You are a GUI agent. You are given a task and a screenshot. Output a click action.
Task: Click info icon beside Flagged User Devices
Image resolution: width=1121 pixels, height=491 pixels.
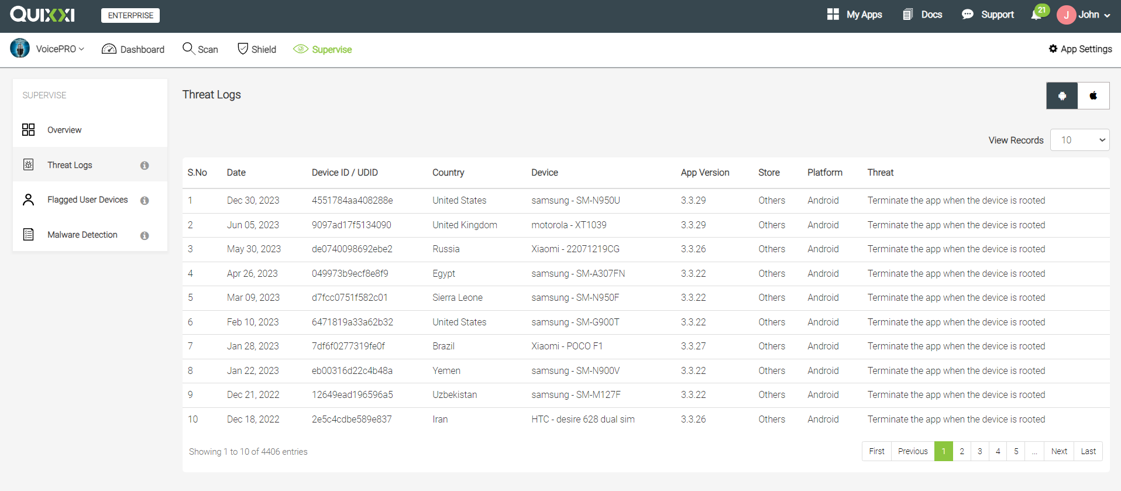[144, 201]
